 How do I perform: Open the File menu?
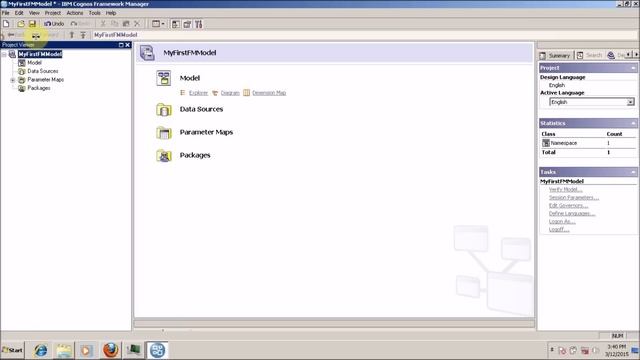(5, 13)
